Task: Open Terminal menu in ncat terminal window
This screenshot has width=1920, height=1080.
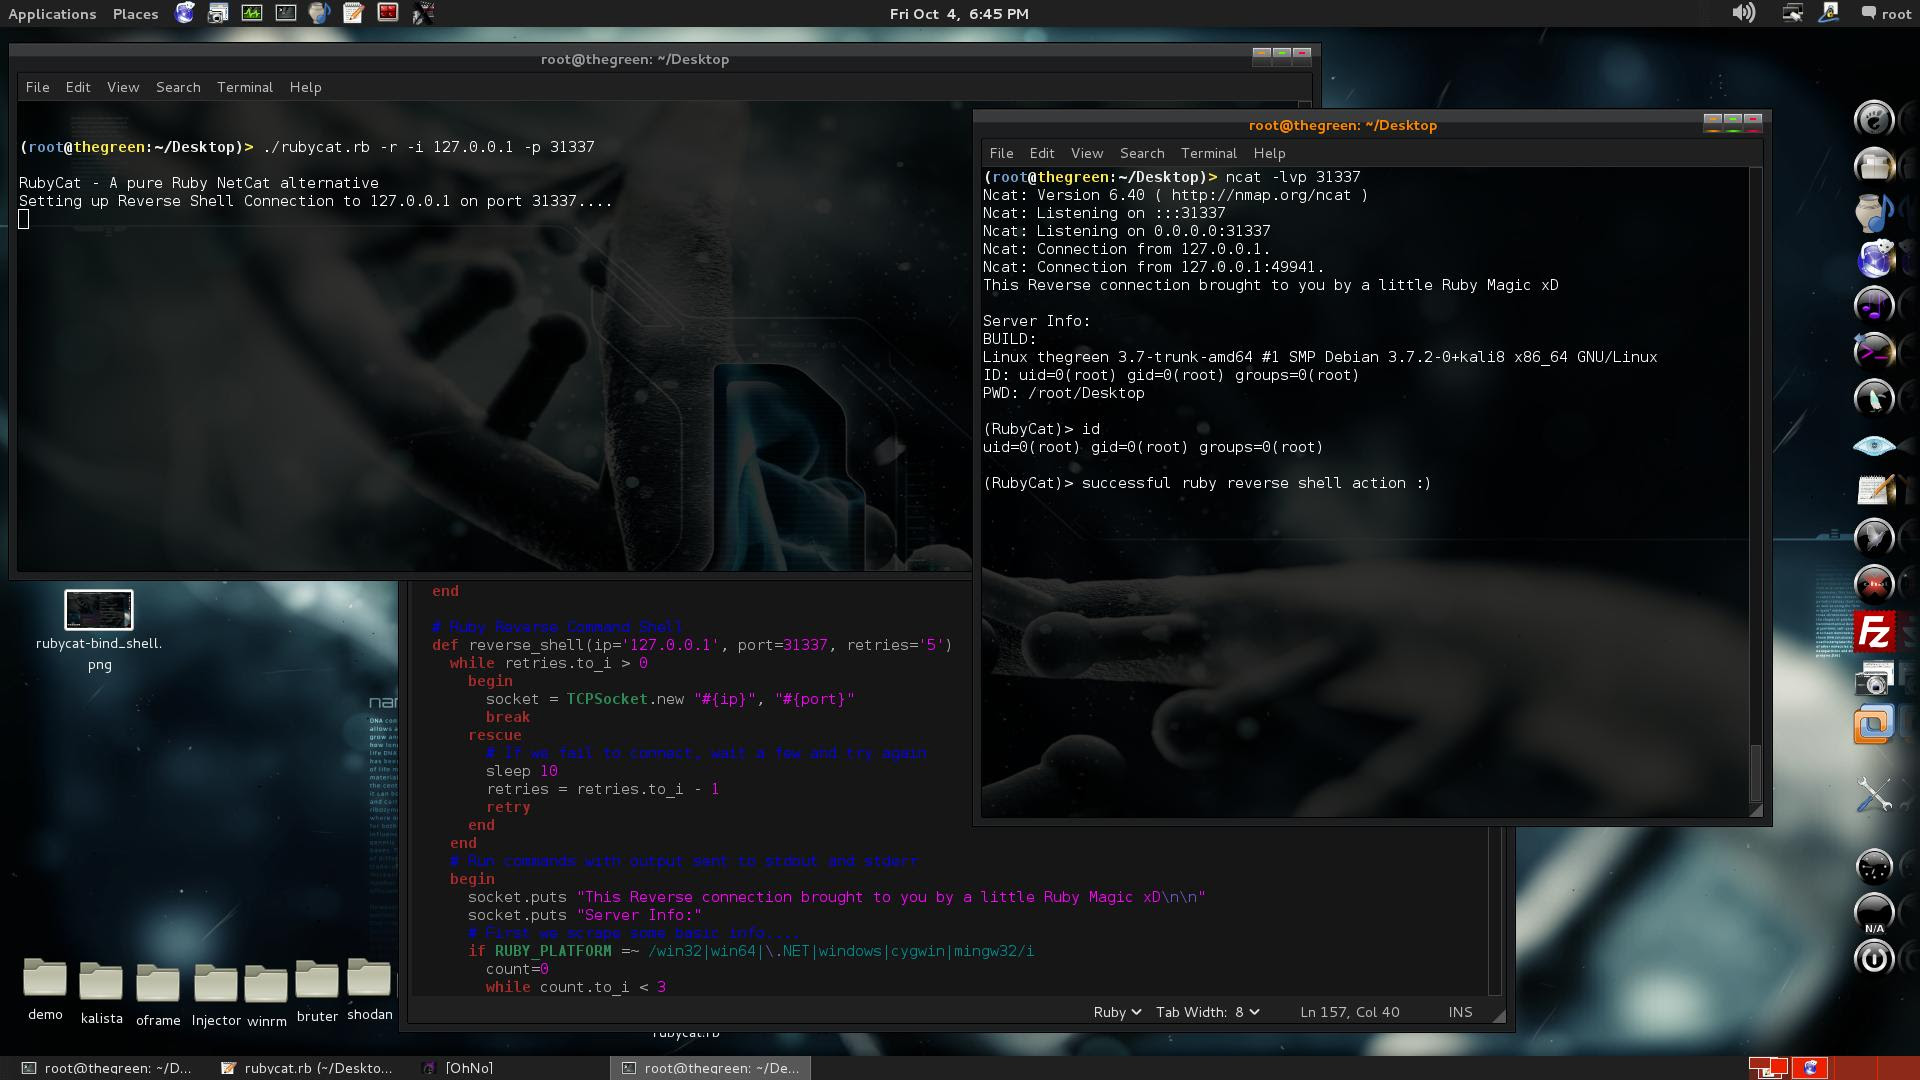Action: click(x=1208, y=153)
